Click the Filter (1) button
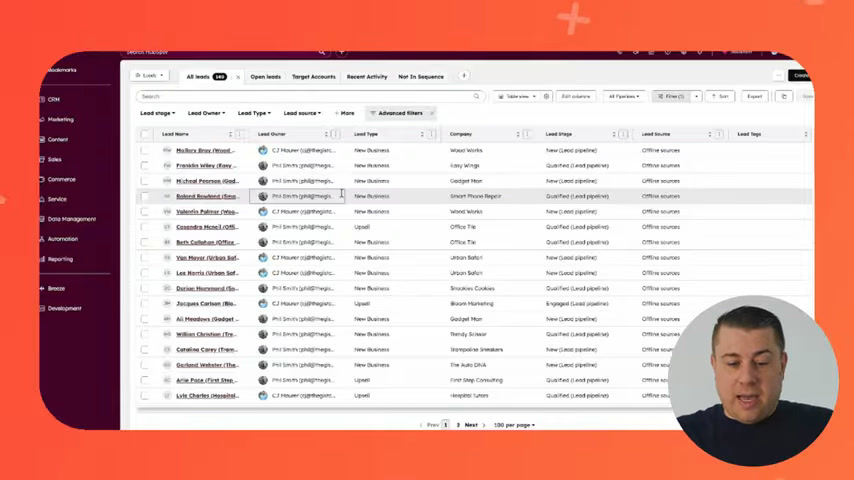854x480 pixels. [x=671, y=96]
